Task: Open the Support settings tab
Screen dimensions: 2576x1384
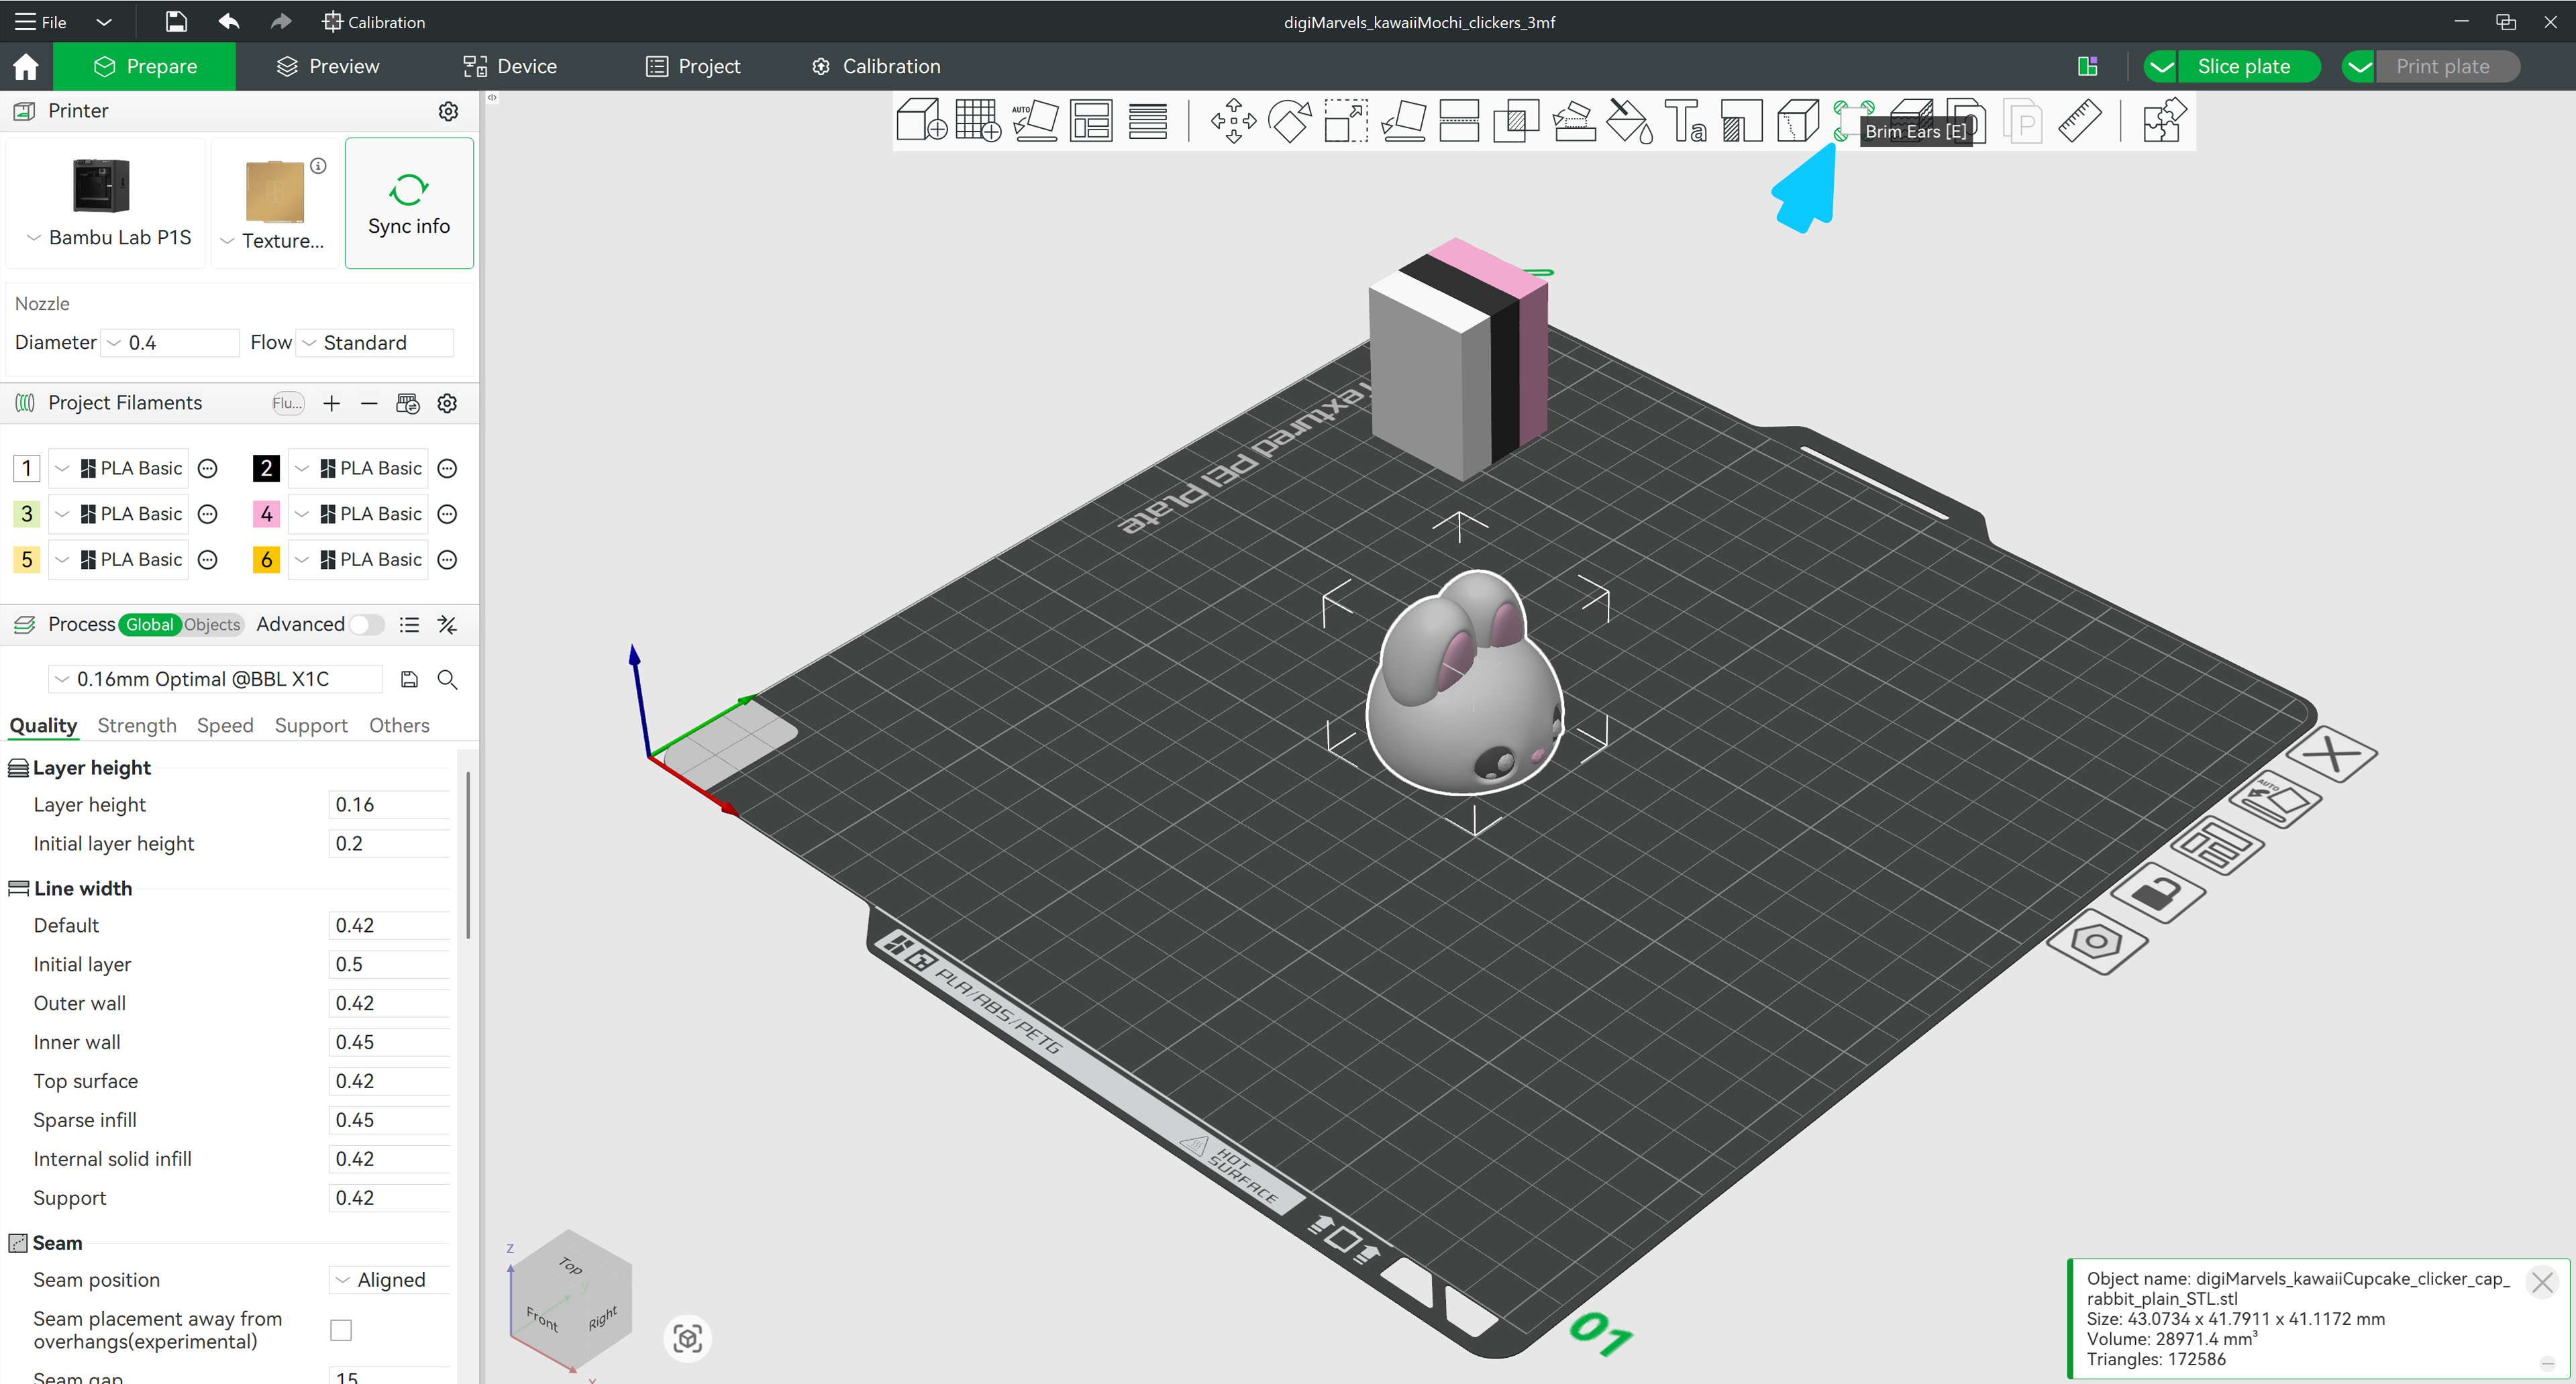Action: [x=311, y=725]
